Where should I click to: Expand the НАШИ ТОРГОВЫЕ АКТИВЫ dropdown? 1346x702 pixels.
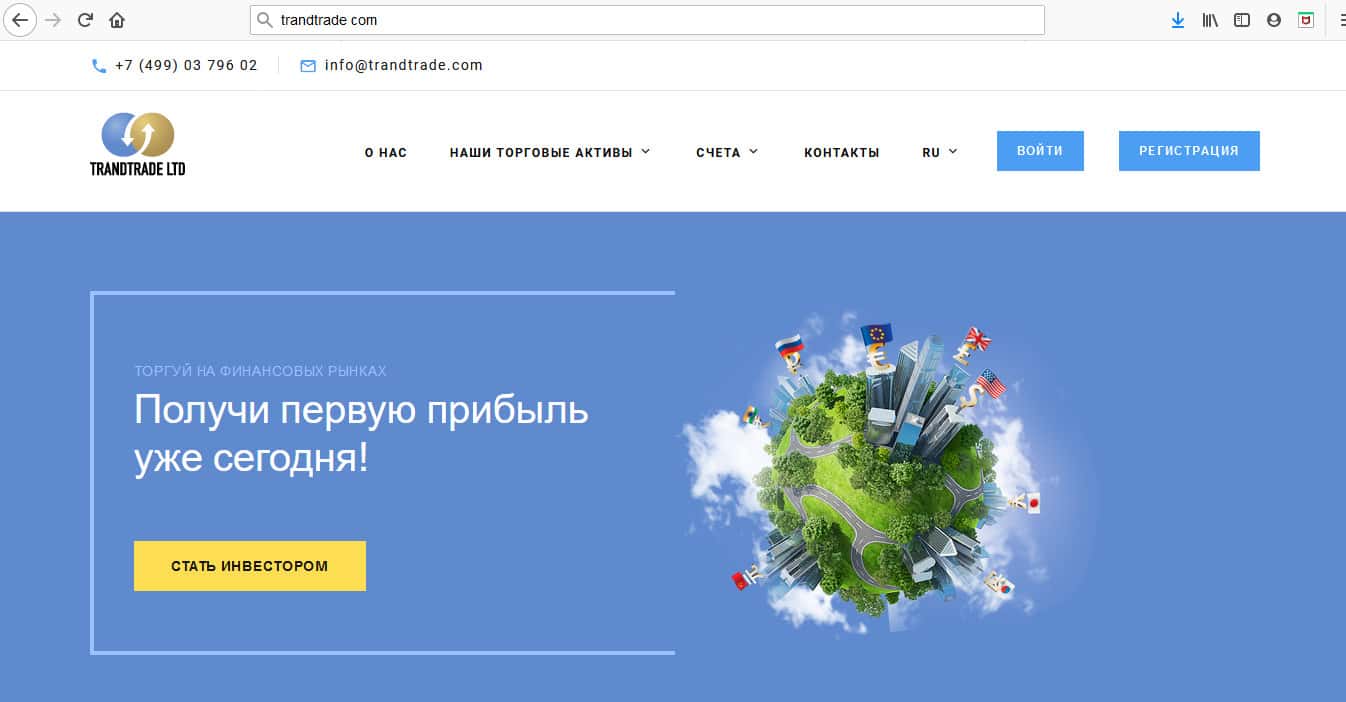pos(550,152)
